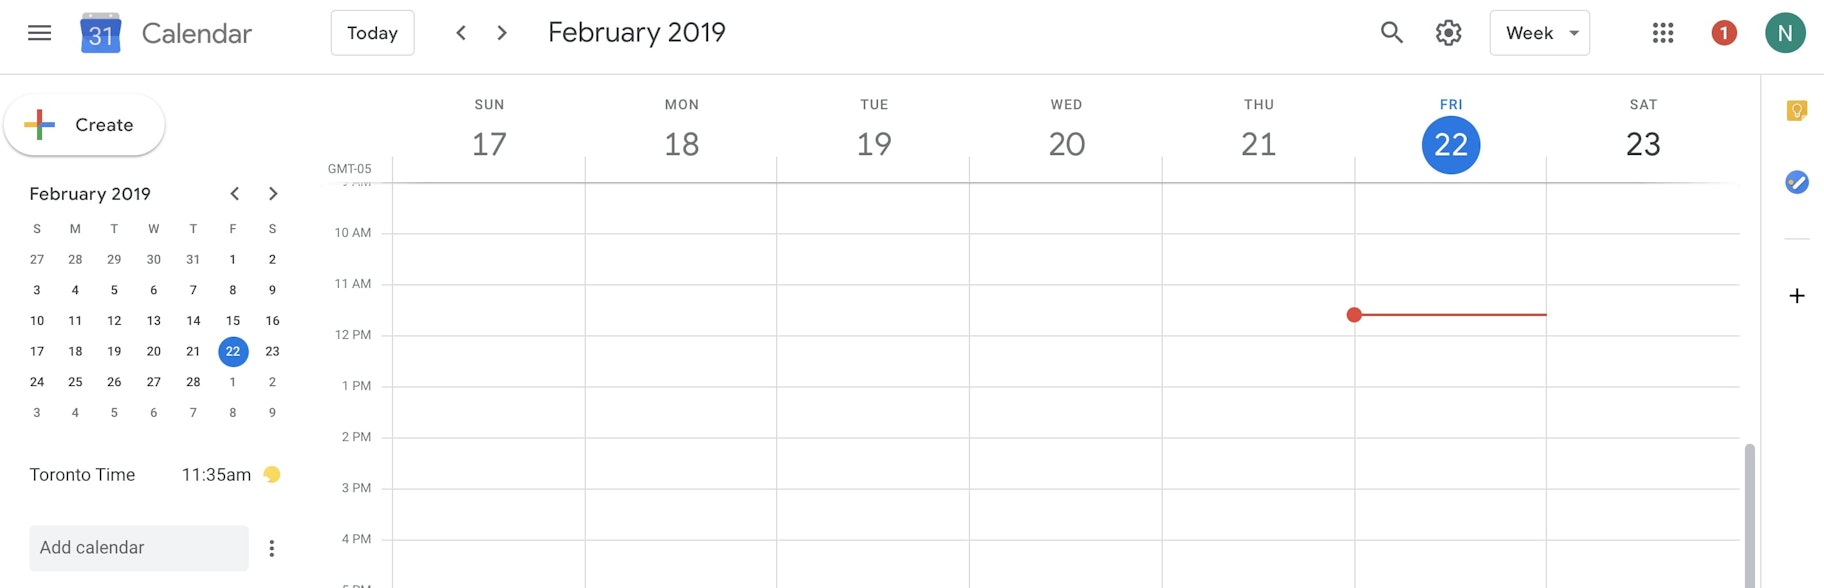Open the account avatar labeled N
The height and width of the screenshot is (588, 1824).
(x=1785, y=33)
